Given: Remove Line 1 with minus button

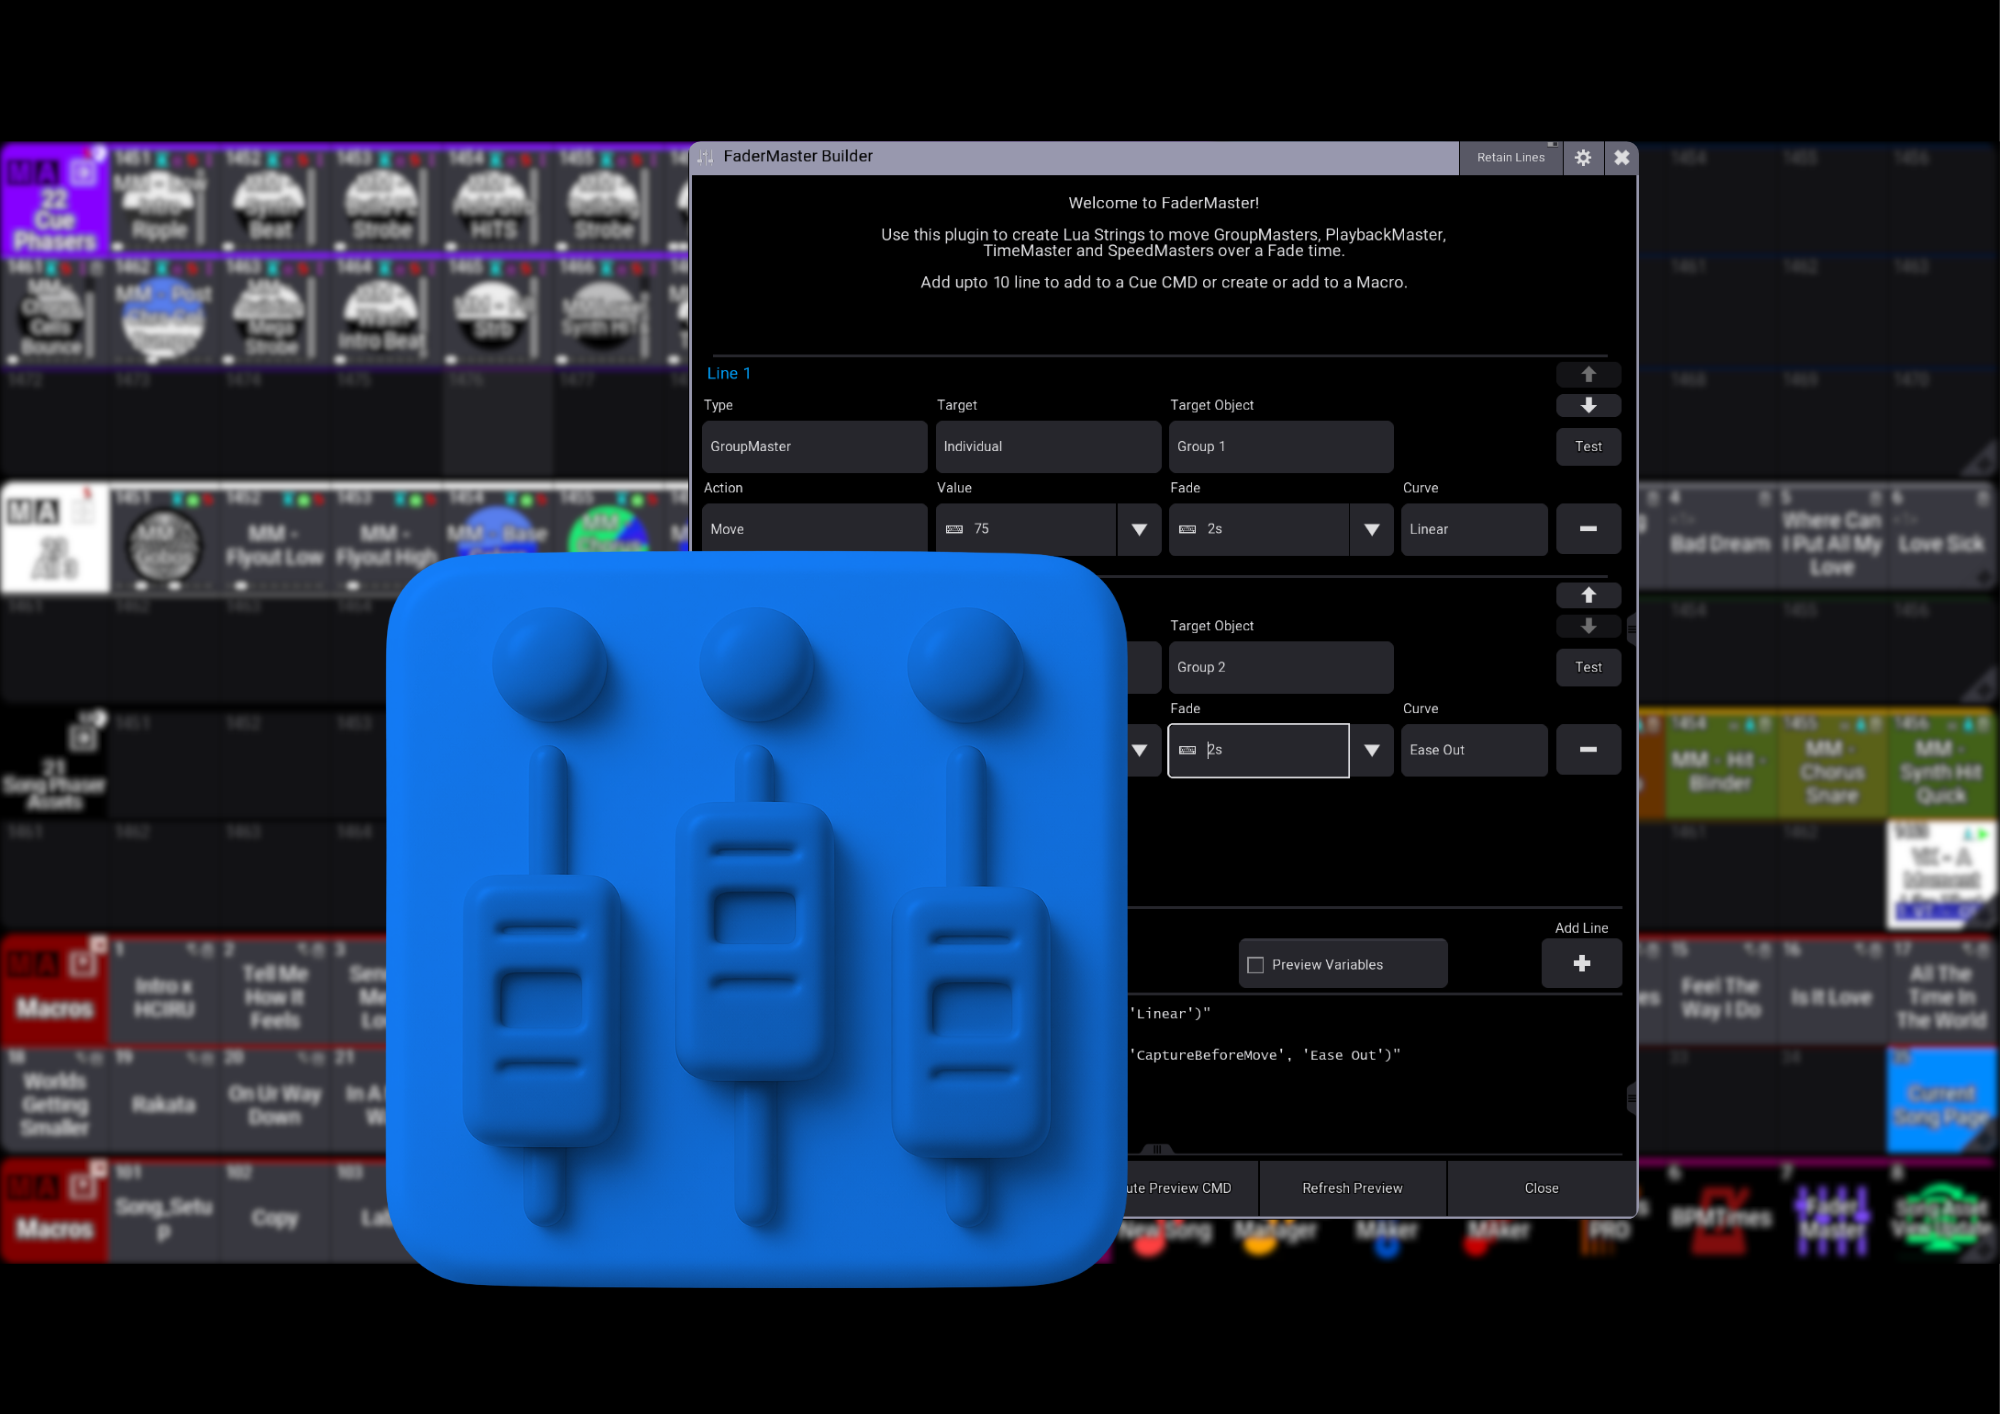Looking at the screenshot, I should [x=1588, y=529].
